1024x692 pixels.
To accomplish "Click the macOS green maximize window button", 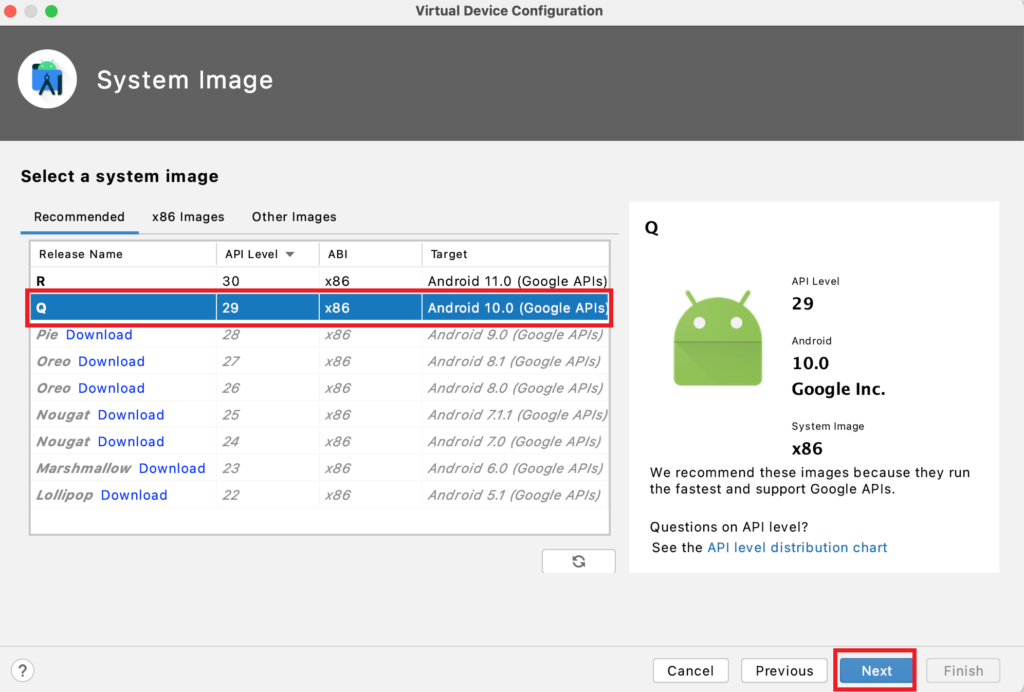I will click(x=51, y=11).
